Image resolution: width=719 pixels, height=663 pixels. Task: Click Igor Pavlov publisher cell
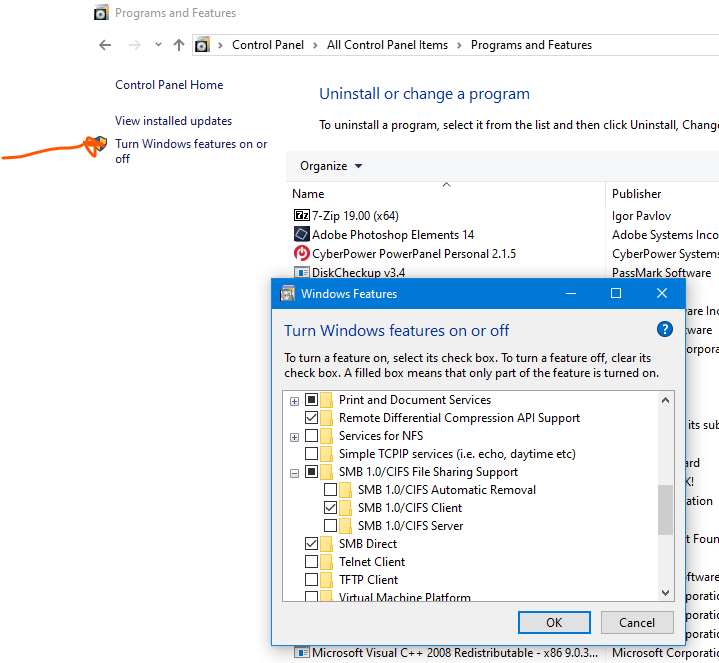click(x=642, y=215)
